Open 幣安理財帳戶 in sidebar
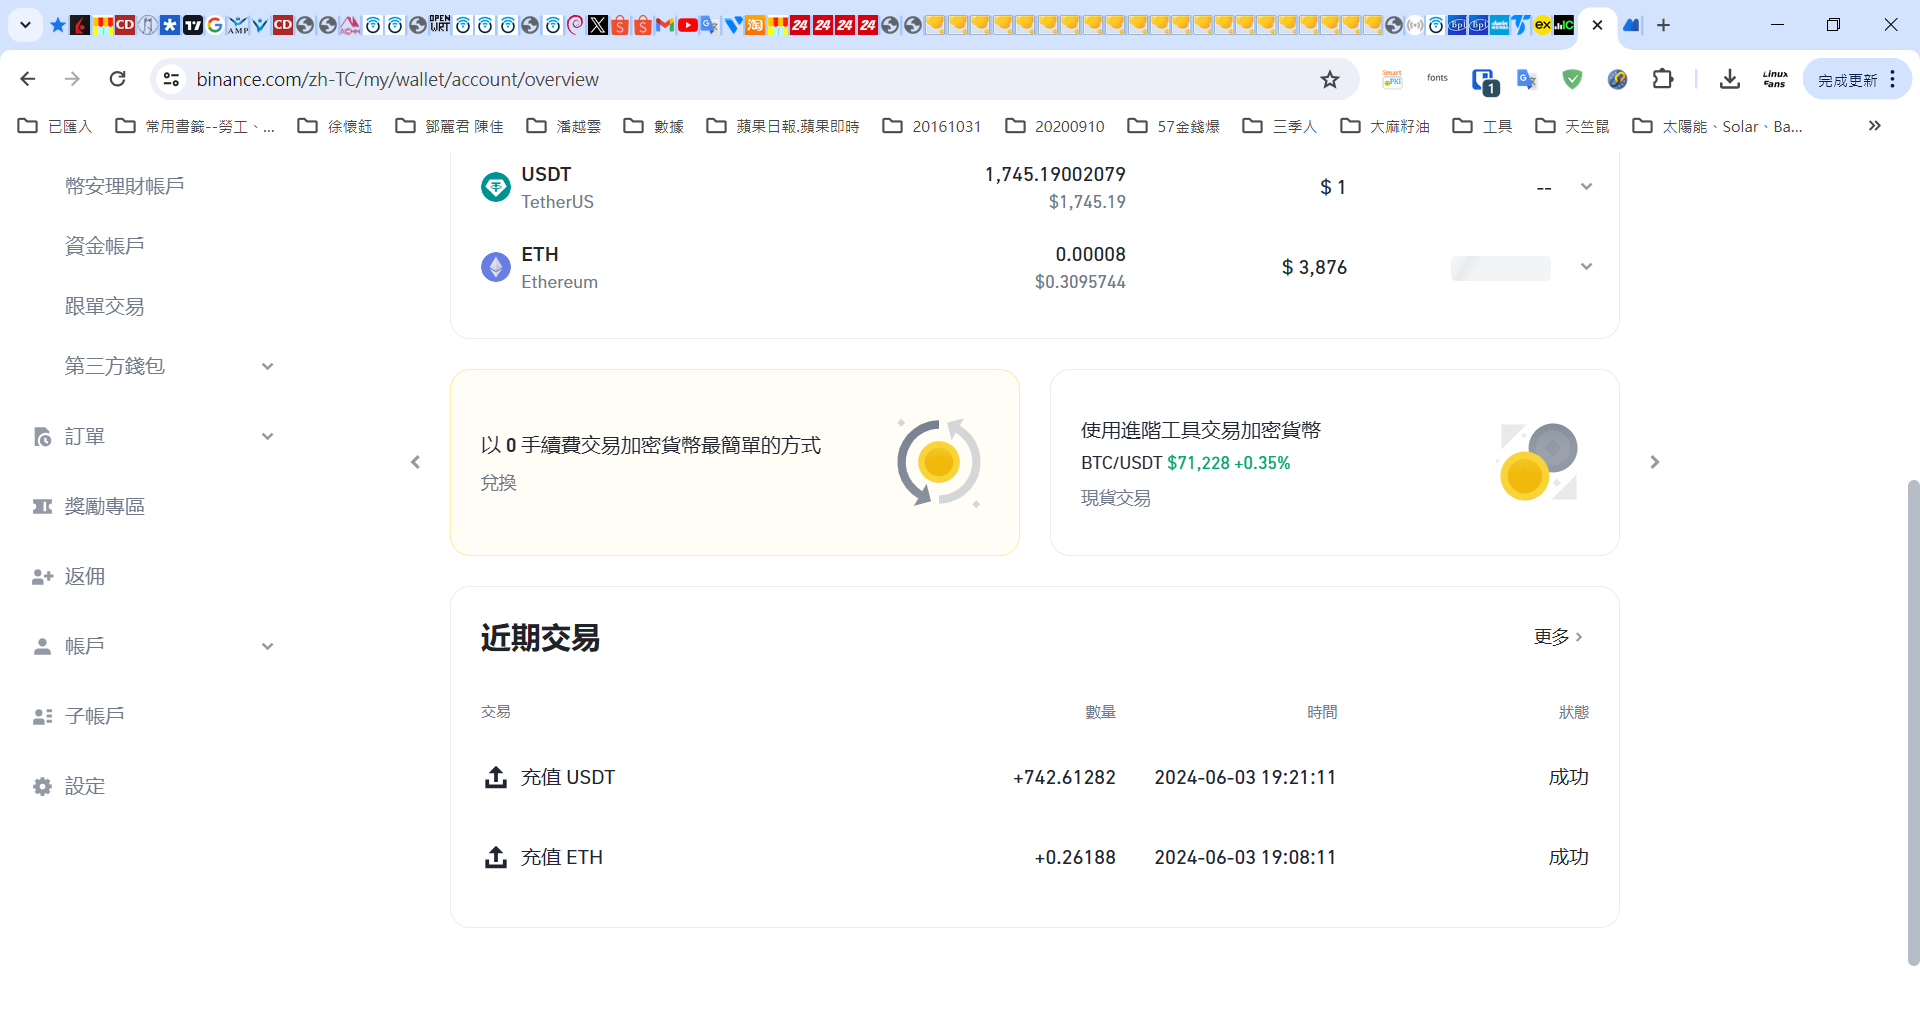1920x1030 pixels. (125, 186)
